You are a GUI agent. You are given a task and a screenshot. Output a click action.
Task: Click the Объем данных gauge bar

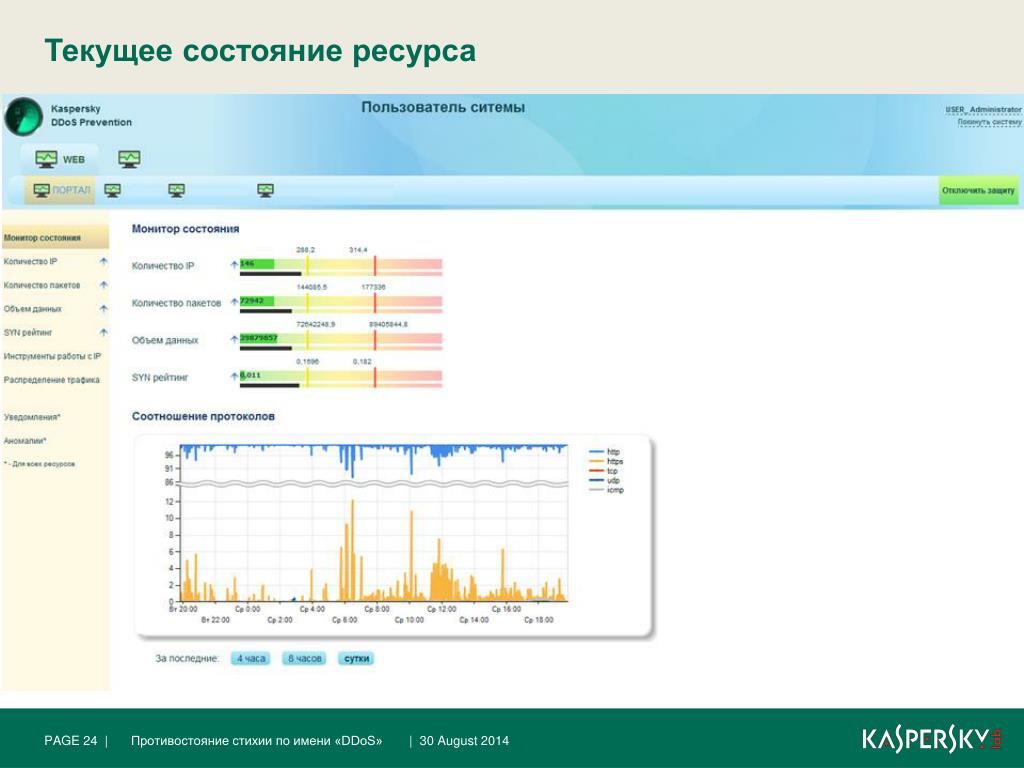tap(341, 340)
